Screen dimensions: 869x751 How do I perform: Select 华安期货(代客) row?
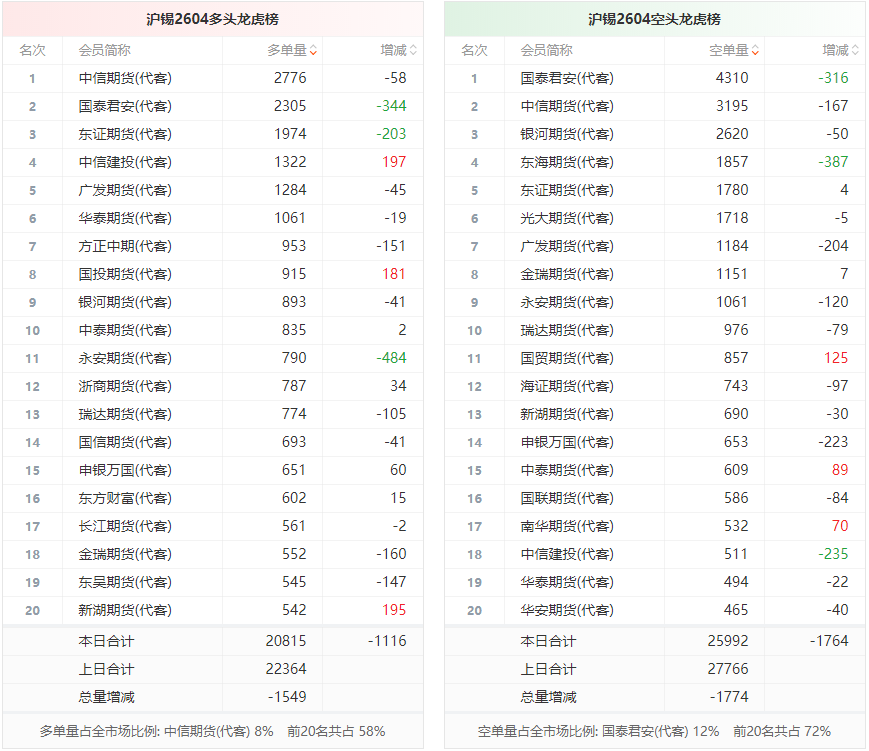(655, 610)
